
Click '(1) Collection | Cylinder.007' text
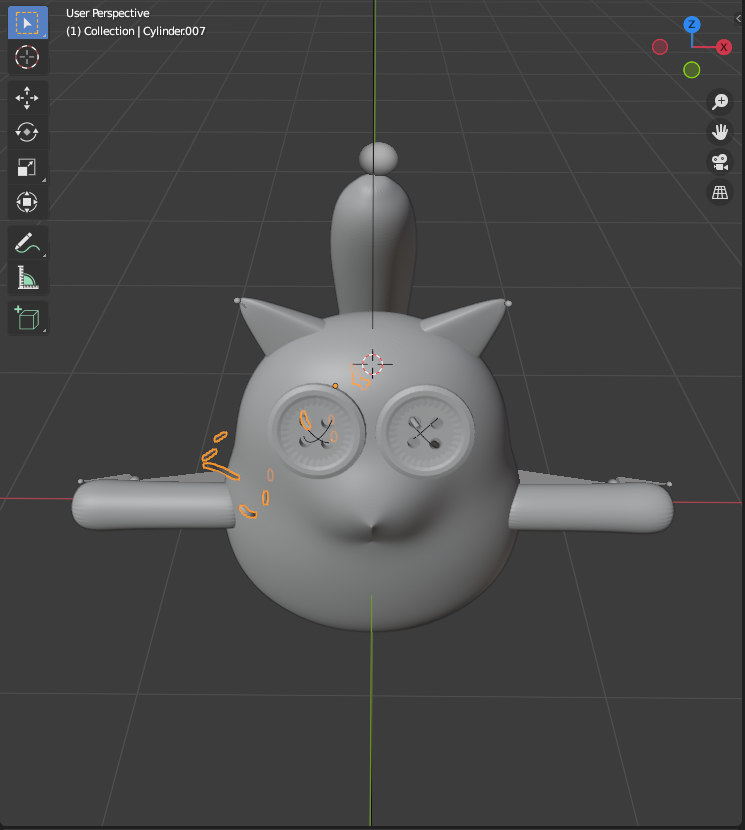[x=136, y=31]
